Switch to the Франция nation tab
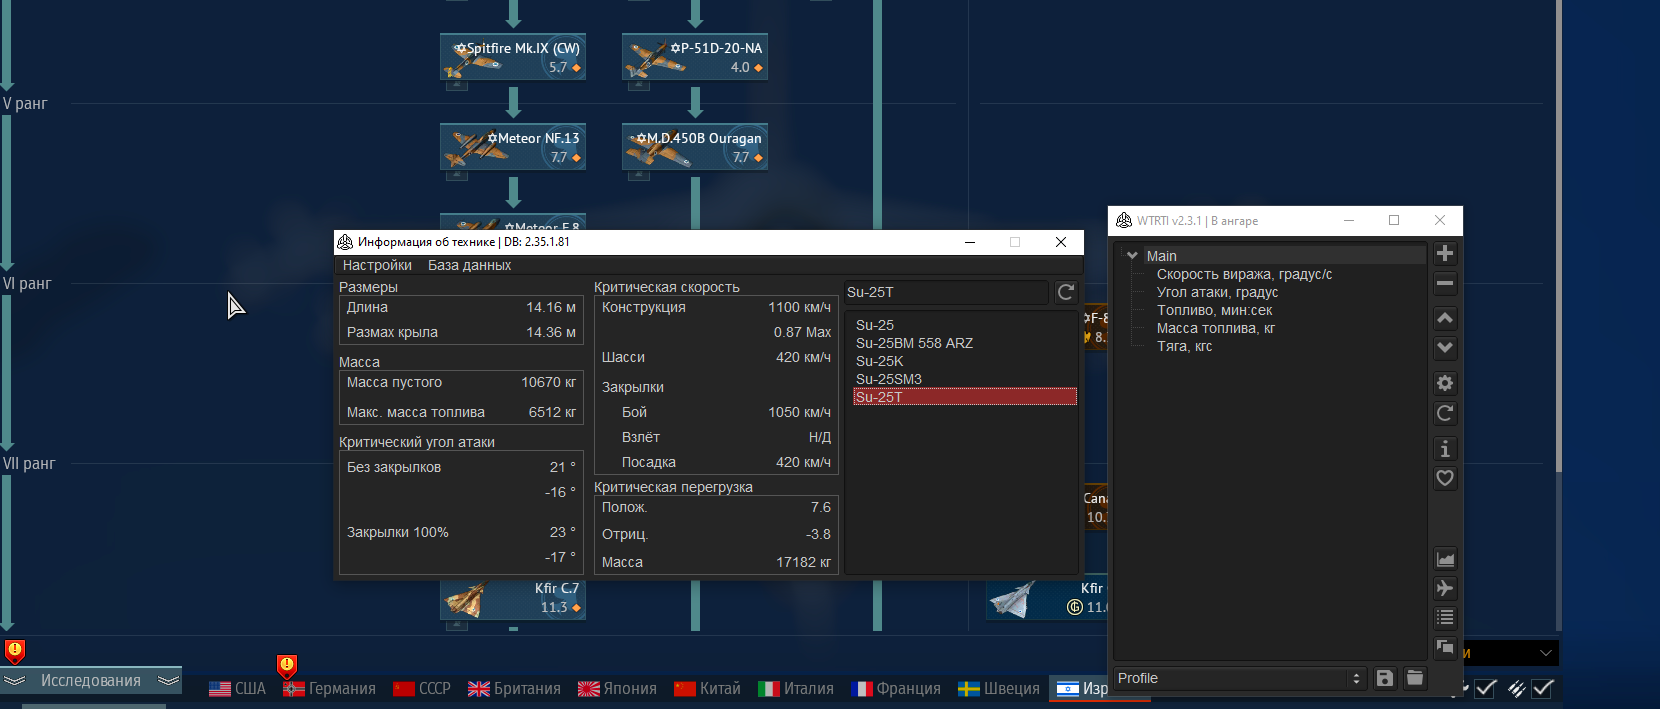 (896, 688)
